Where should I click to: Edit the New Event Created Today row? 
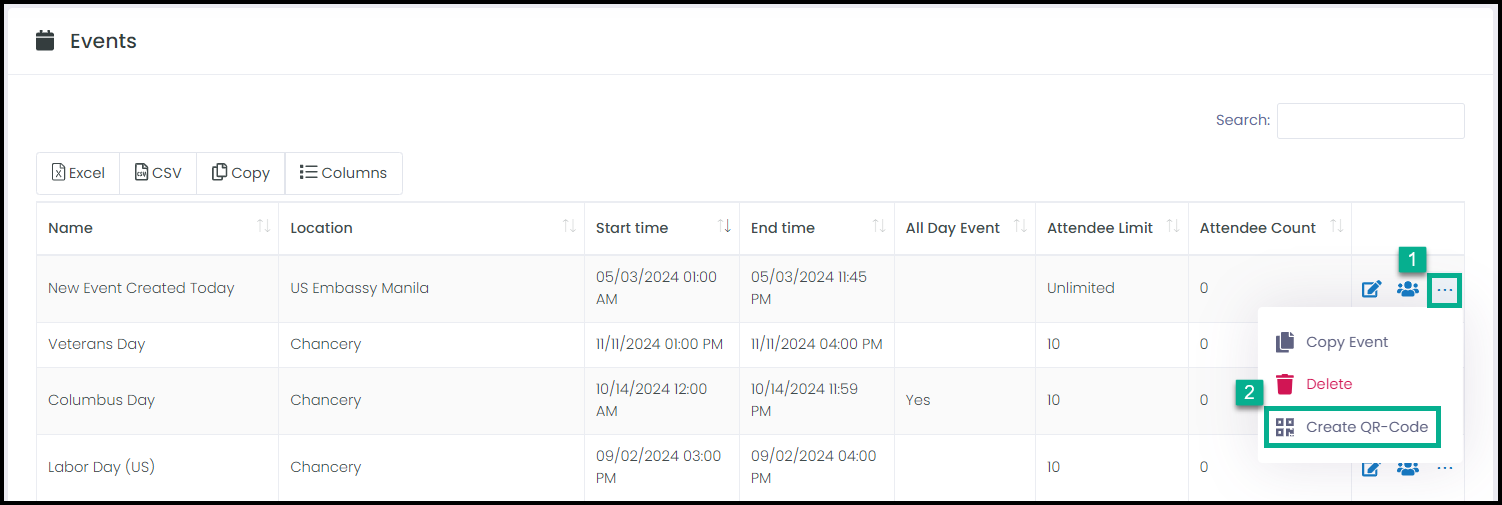[x=1372, y=290]
